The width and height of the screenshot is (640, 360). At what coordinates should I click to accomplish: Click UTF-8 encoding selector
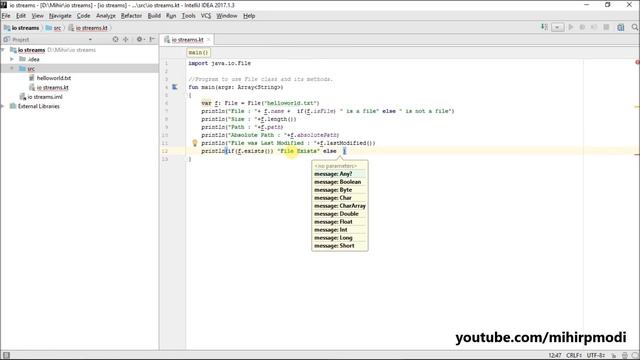pos(596,356)
